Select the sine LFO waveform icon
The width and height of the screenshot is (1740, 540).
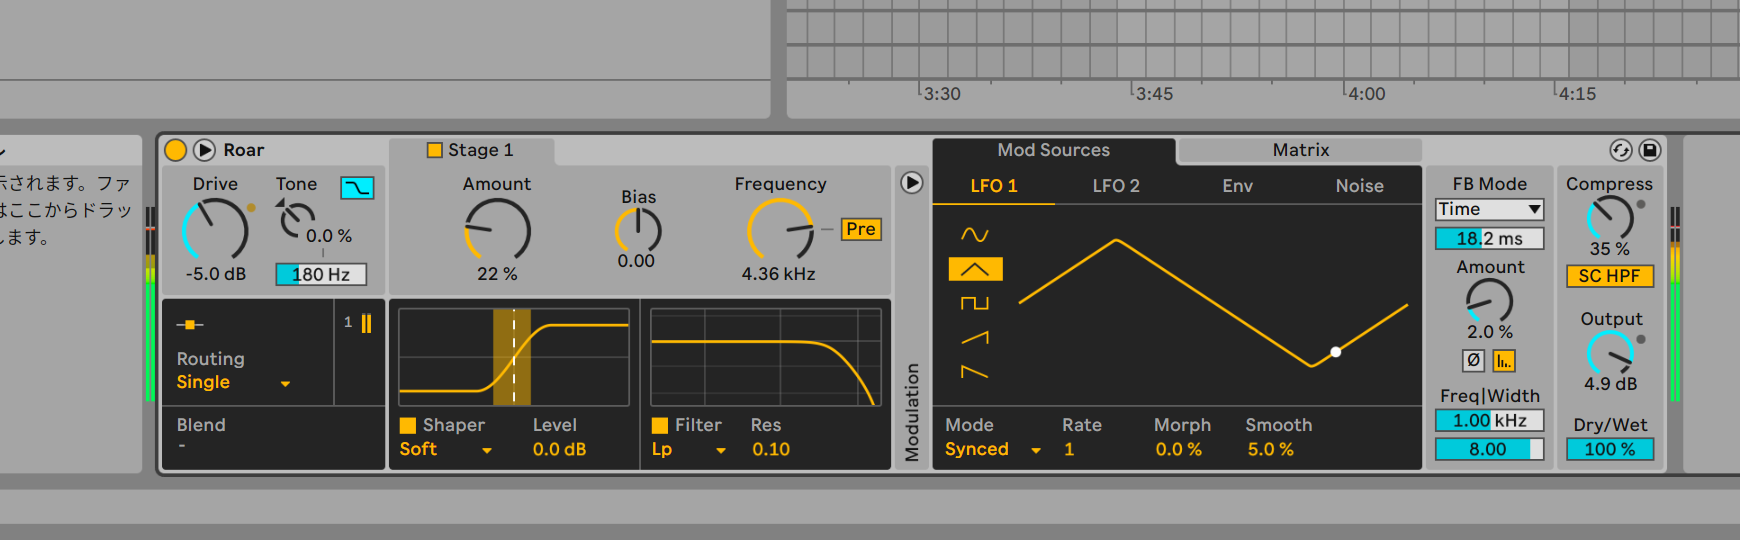974,235
